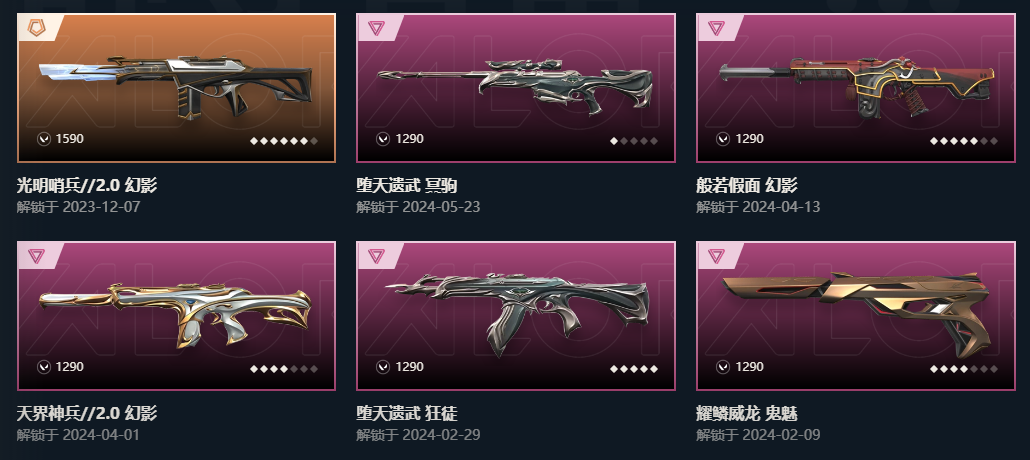Click upgrade level diamonds on 光明哨兵 card

click(284, 141)
